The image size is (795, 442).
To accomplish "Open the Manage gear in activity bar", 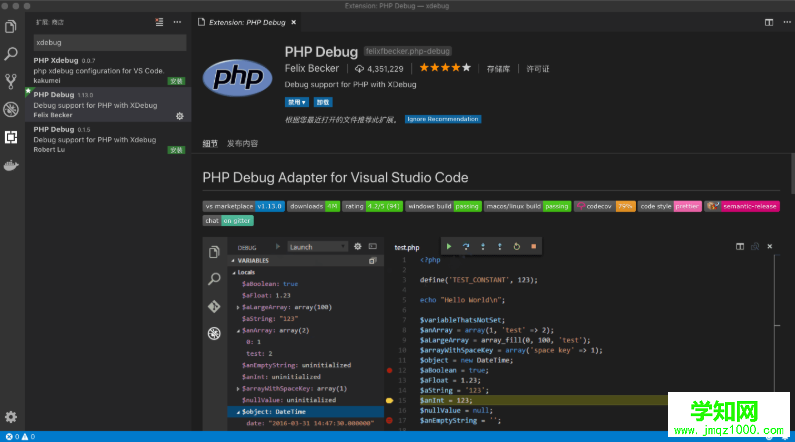I will (11, 417).
